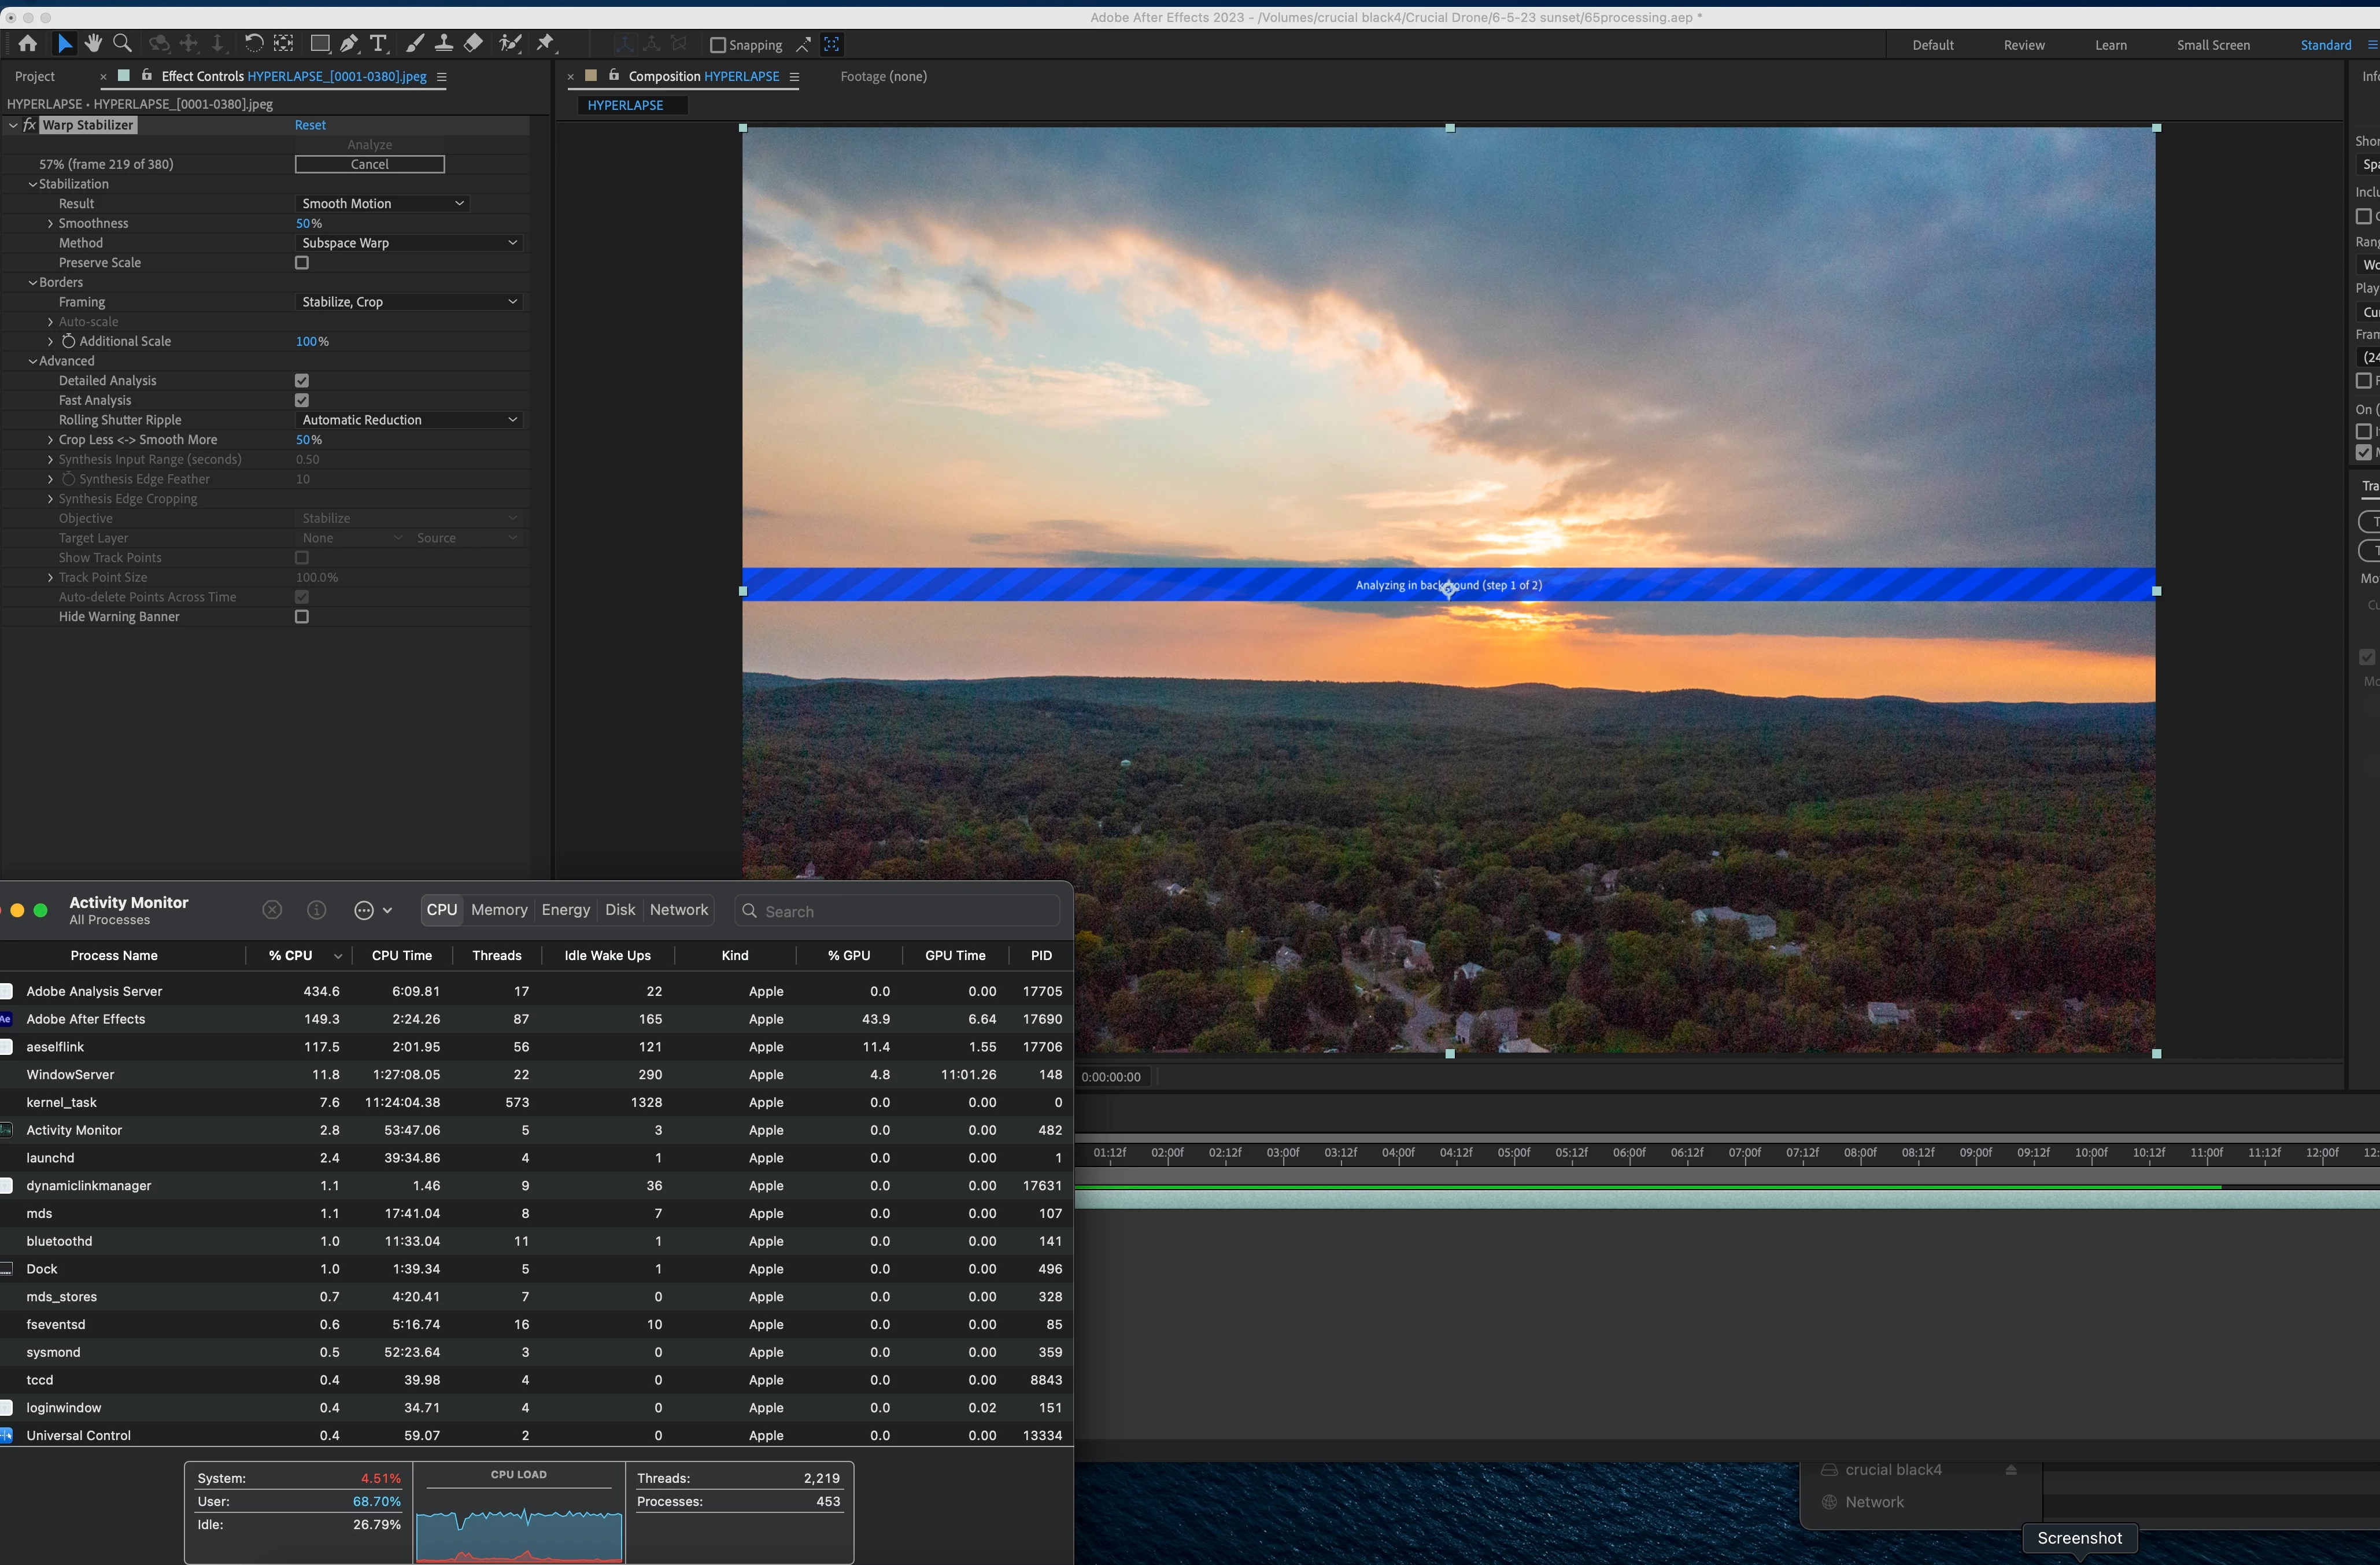Select the Rotation tool
Screen dimensions: 2380x1565
pos(254,44)
